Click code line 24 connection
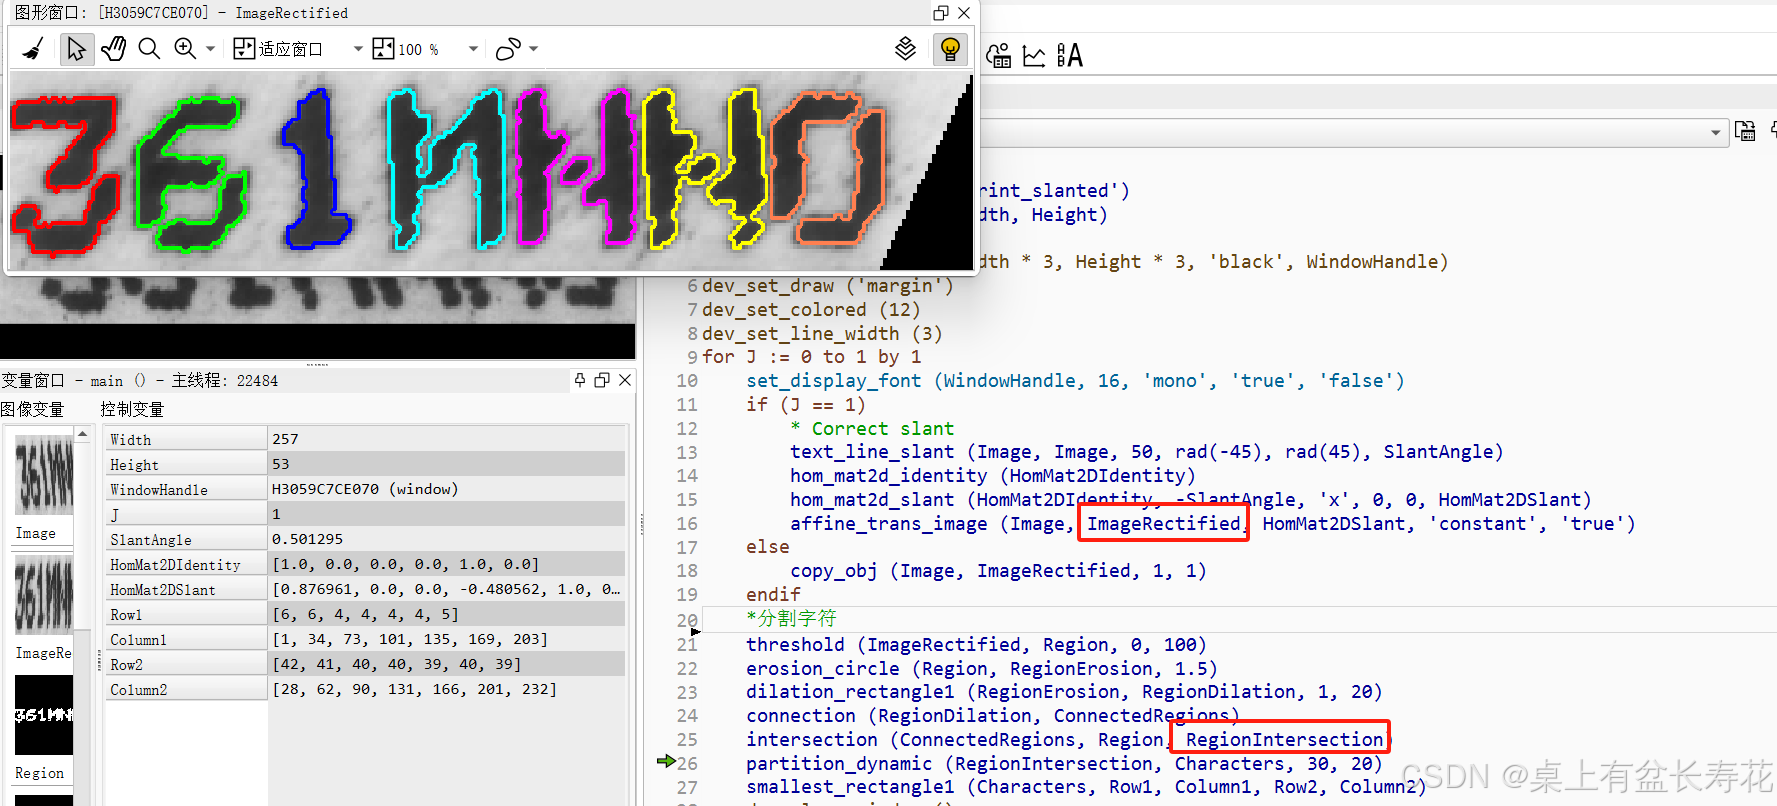The image size is (1777, 806). [x=992, y=716]
